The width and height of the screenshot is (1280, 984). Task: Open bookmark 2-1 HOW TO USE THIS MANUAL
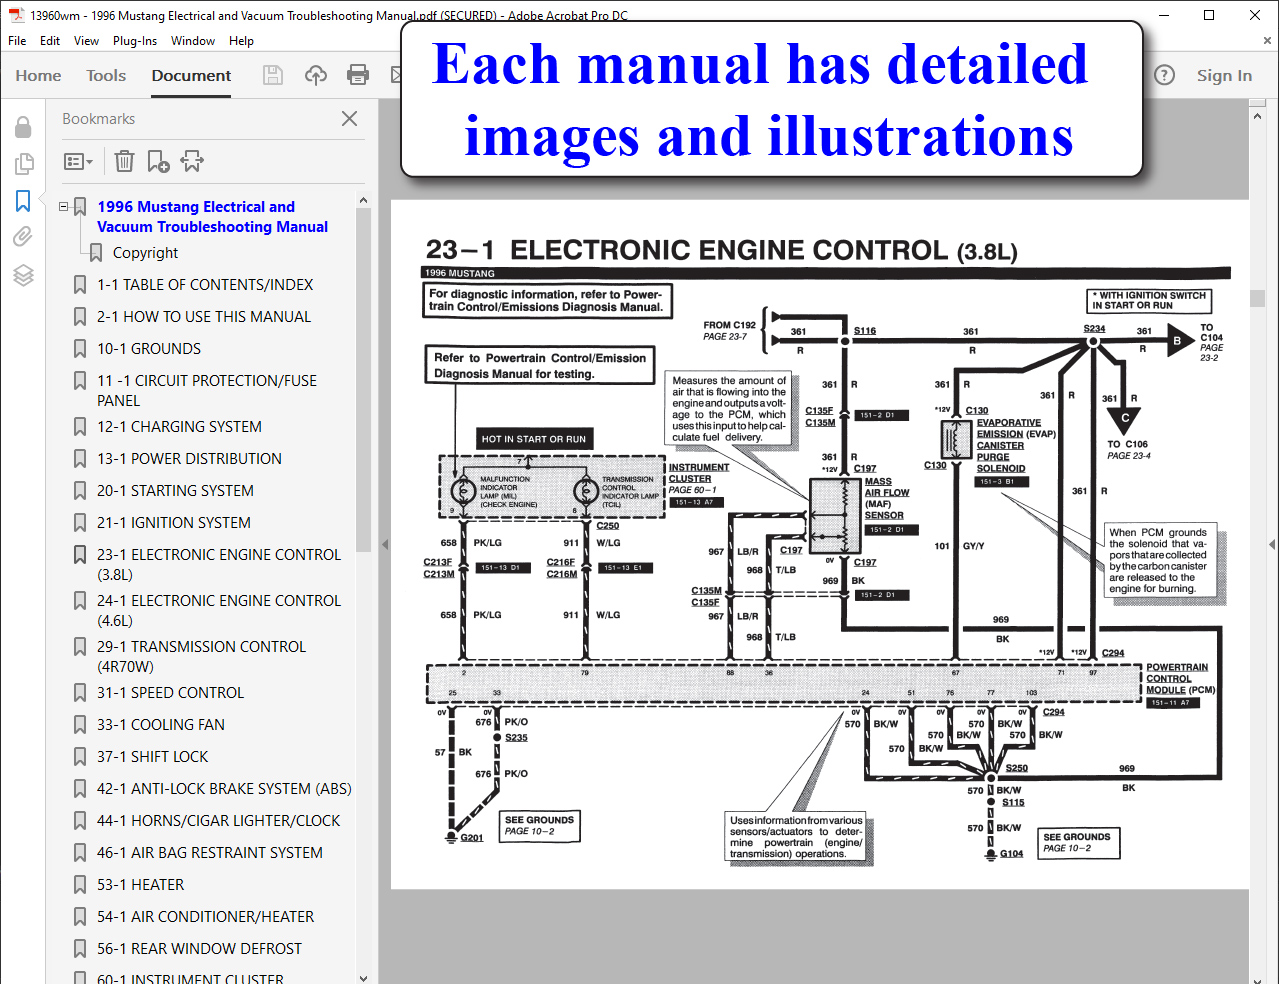(x=204, y=317)
